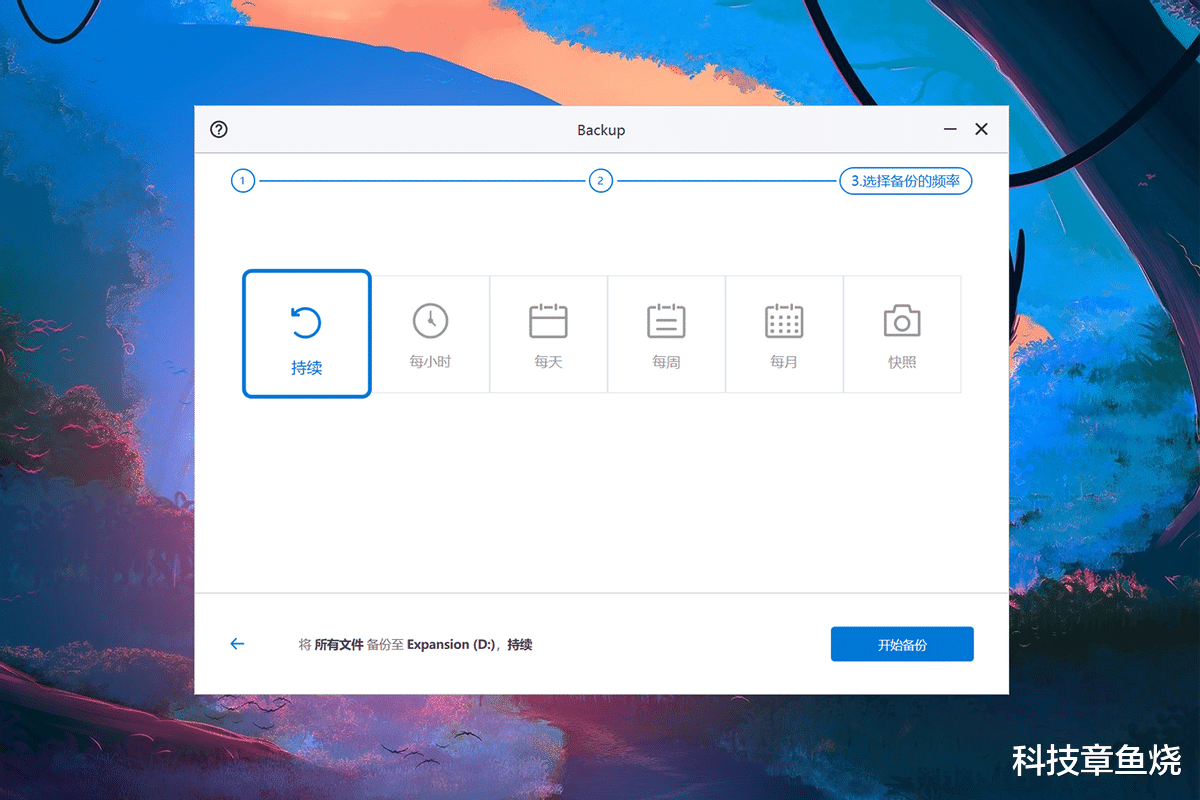Viewport: 1200px width, 800px height.
Task: Pick the 每天 daily calendar option
Action: pyautogui.click(x=548, y=334)
